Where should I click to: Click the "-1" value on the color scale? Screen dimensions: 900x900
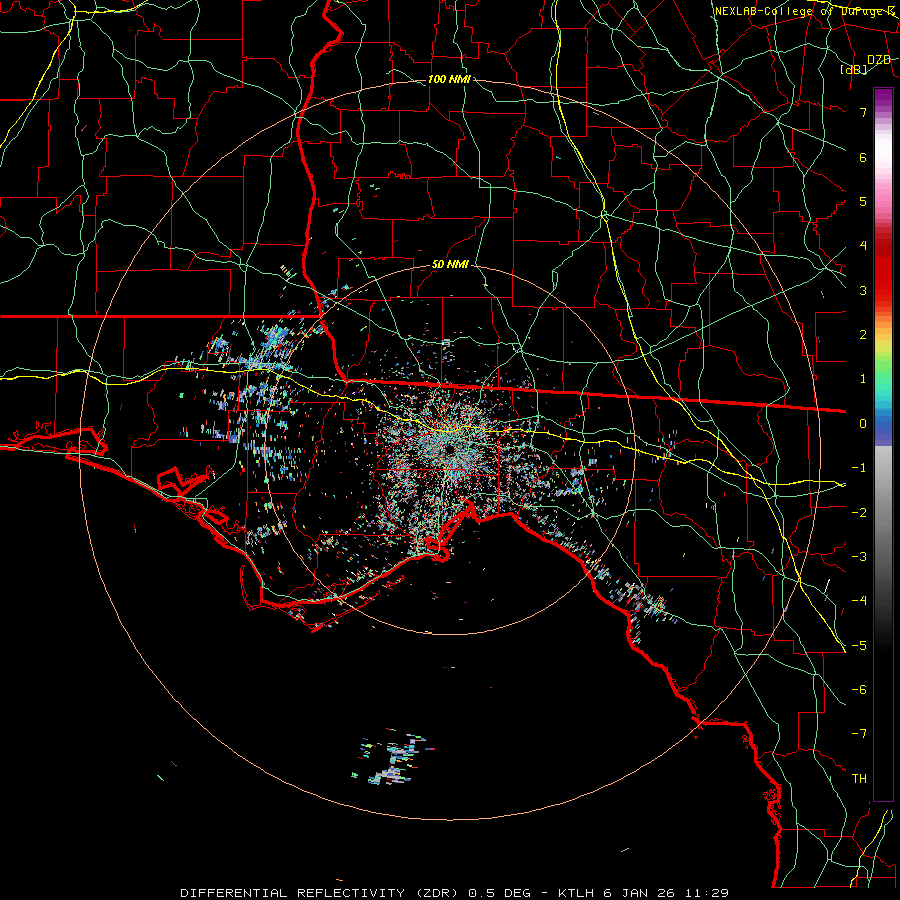coord(859,468)
